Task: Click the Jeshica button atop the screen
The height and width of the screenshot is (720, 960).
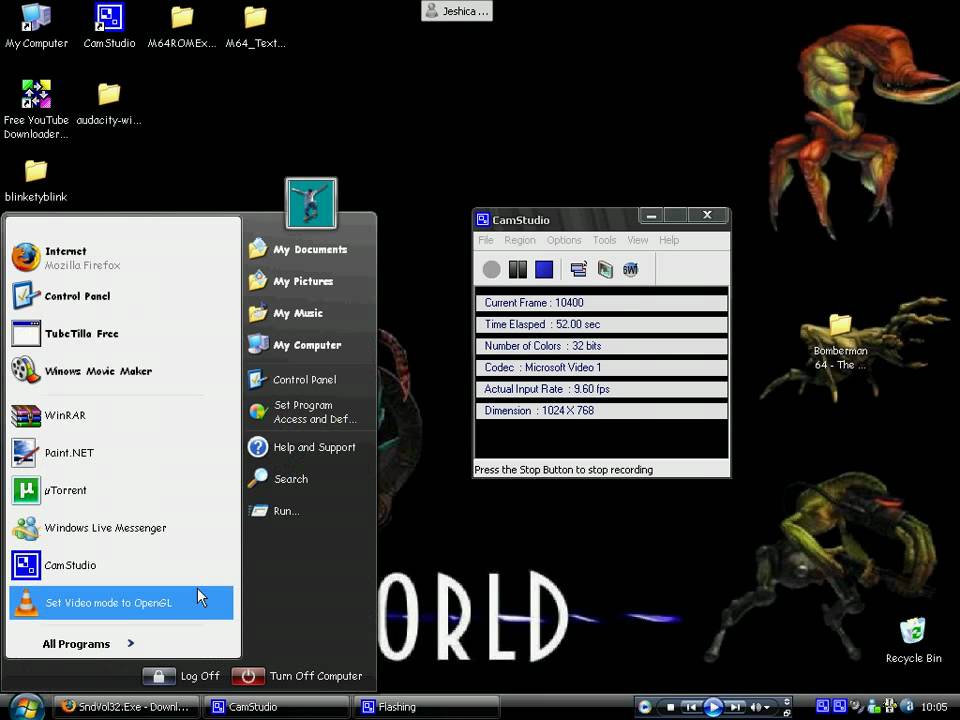Action: [x=457, y=11]
